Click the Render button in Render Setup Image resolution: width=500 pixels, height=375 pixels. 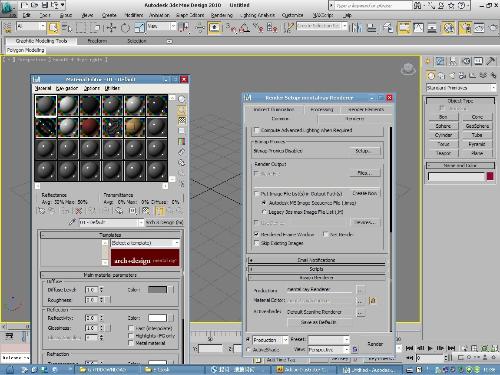(x=375, y=344)
